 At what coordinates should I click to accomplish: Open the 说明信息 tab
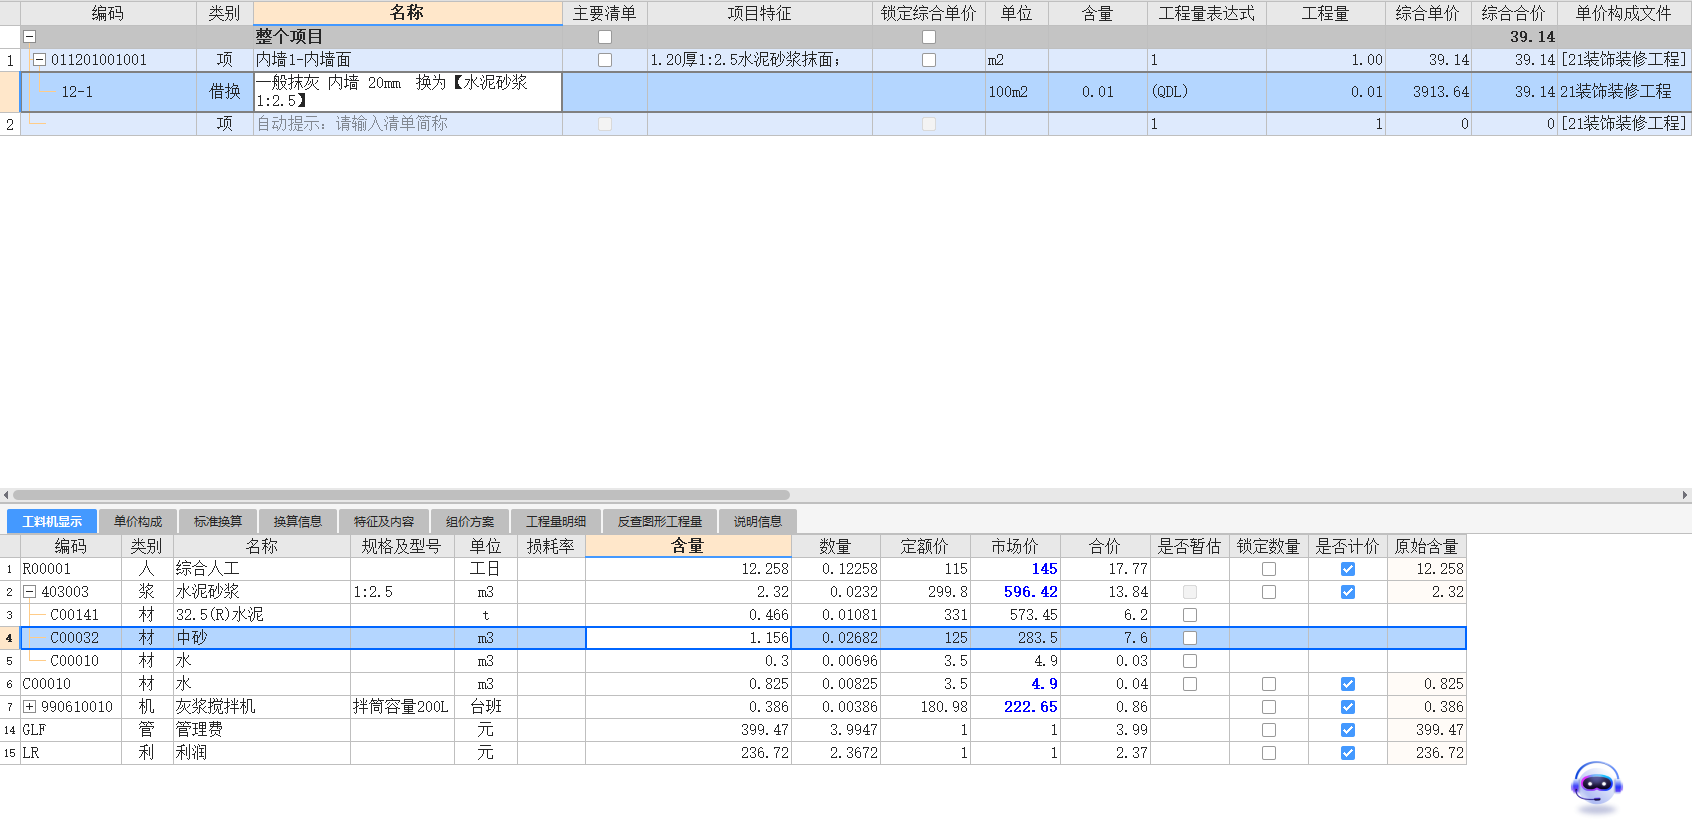click(758, 521)
